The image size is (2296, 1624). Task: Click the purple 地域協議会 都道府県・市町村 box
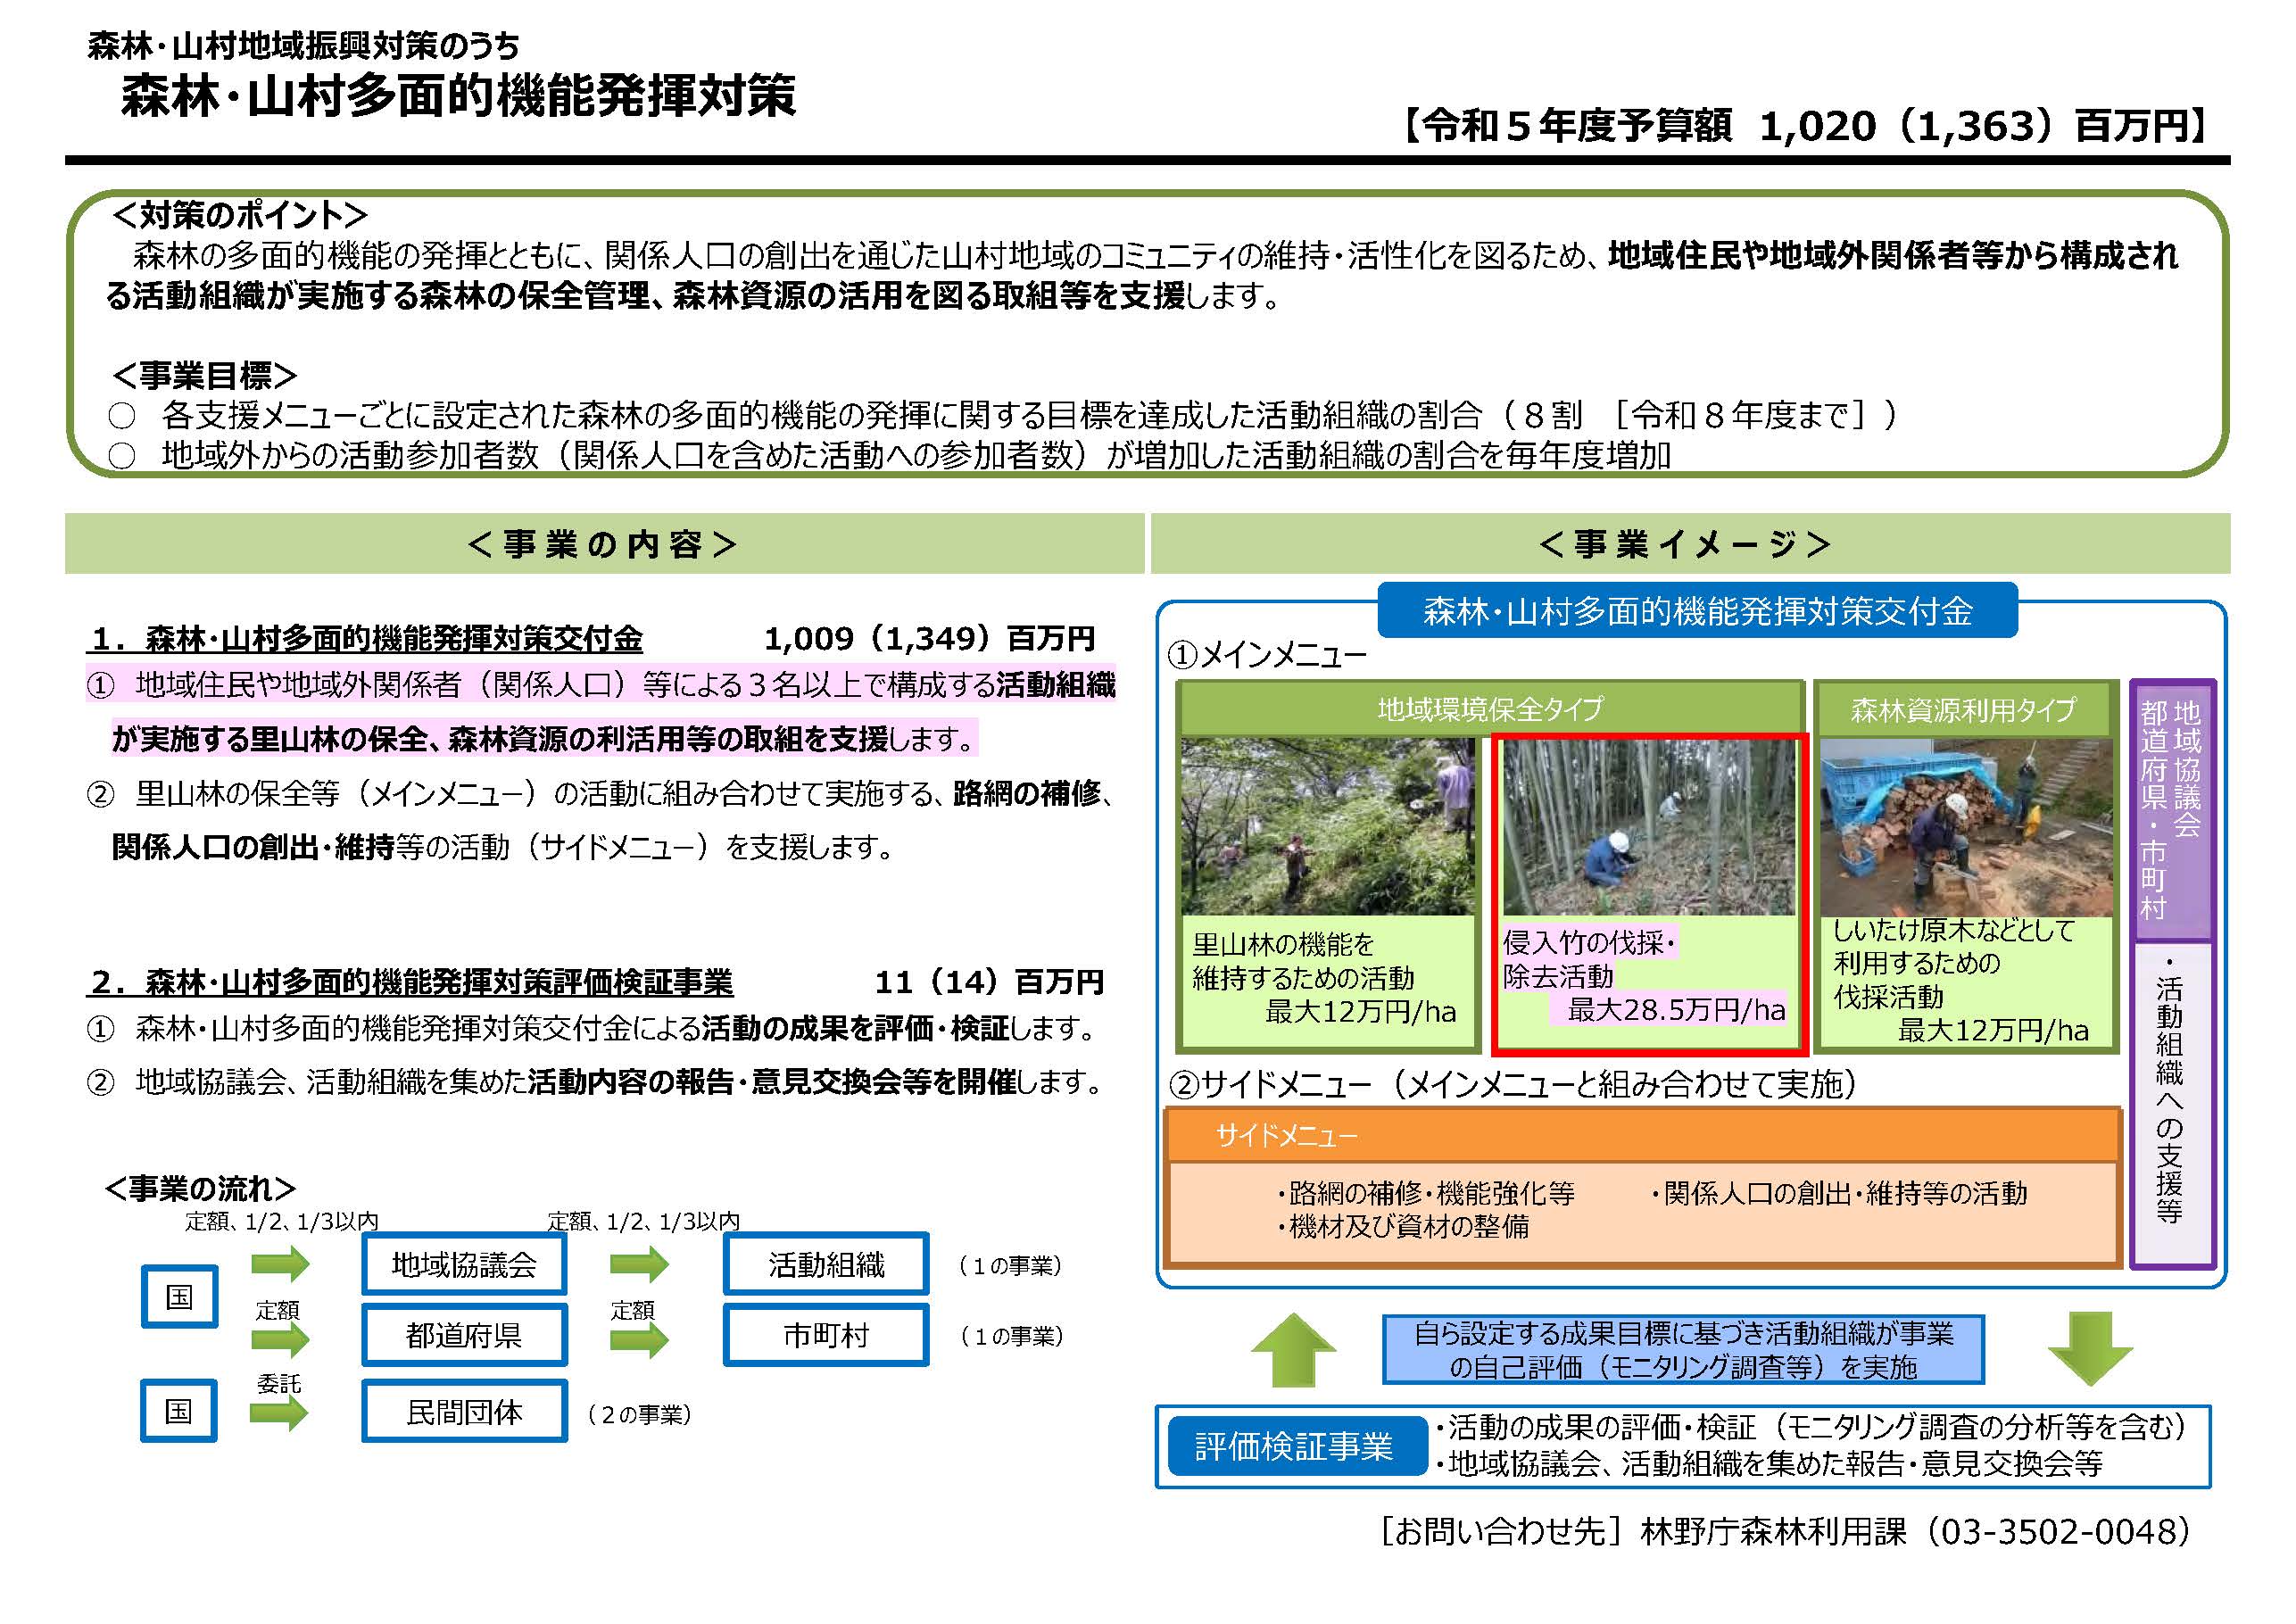[2172, 810]
